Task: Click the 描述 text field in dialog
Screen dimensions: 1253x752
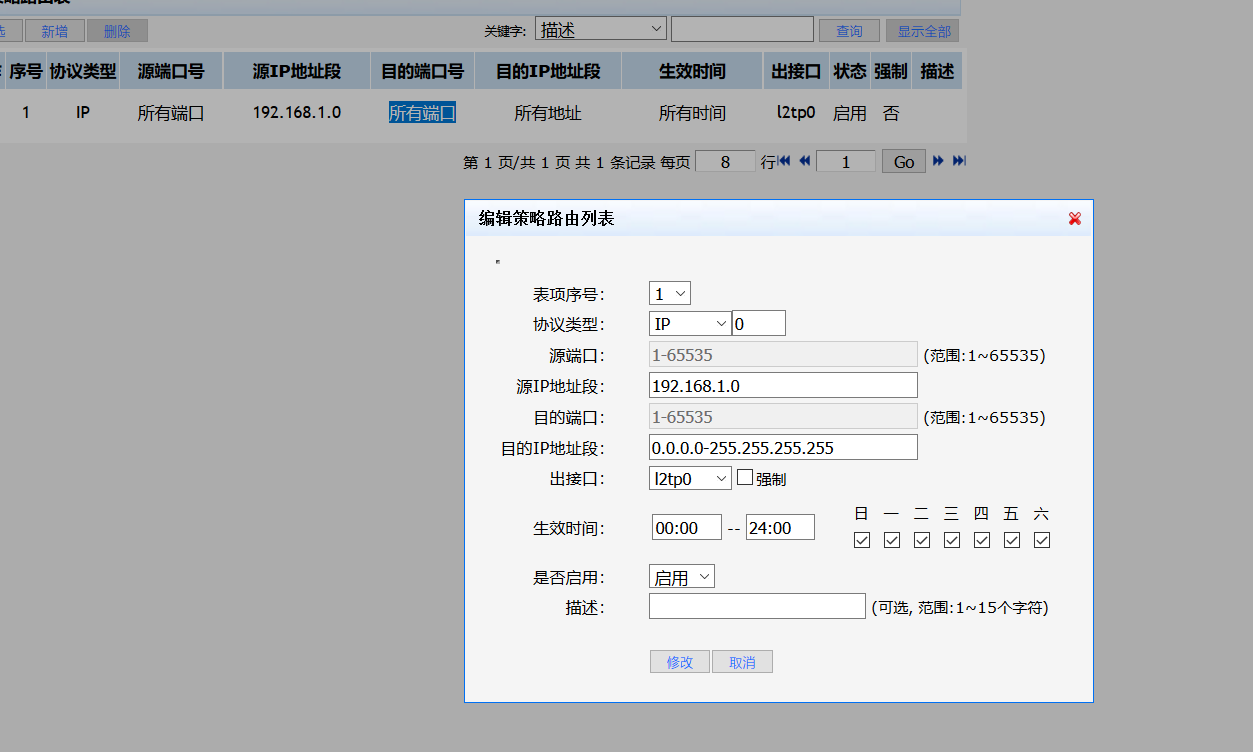Action: (x=757, y=607)
